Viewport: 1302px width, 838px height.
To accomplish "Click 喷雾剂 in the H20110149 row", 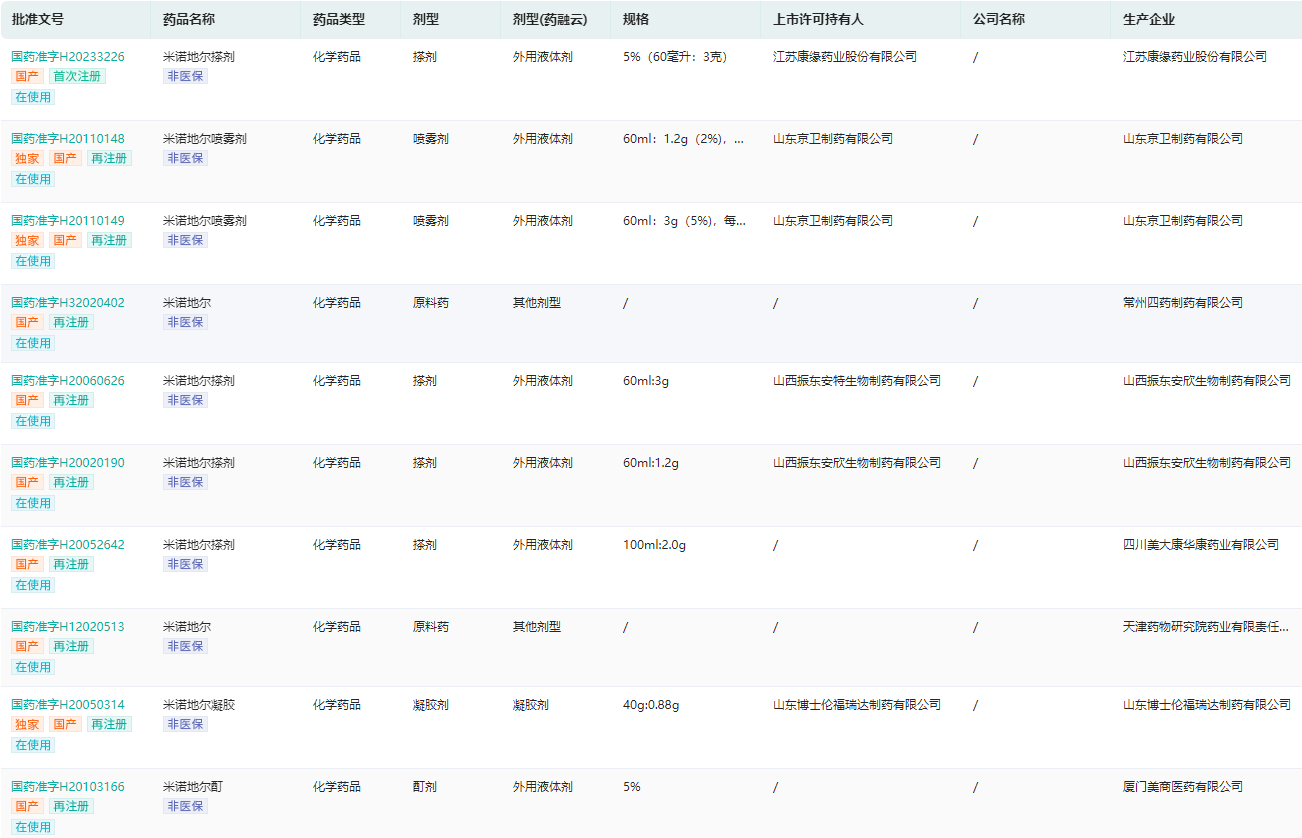I will (431, 221).
